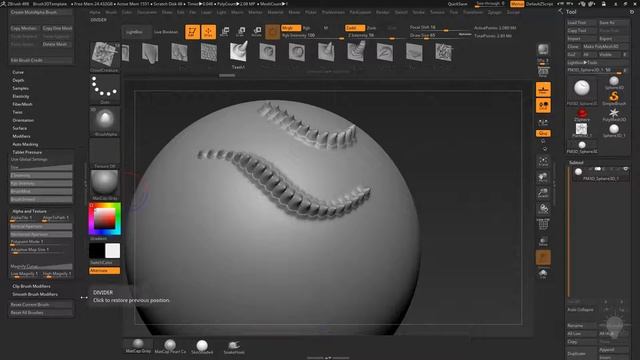The image size is (640, 360).
Task: Select the Sphere3D_1 tool icon
Action: (614, 130)
